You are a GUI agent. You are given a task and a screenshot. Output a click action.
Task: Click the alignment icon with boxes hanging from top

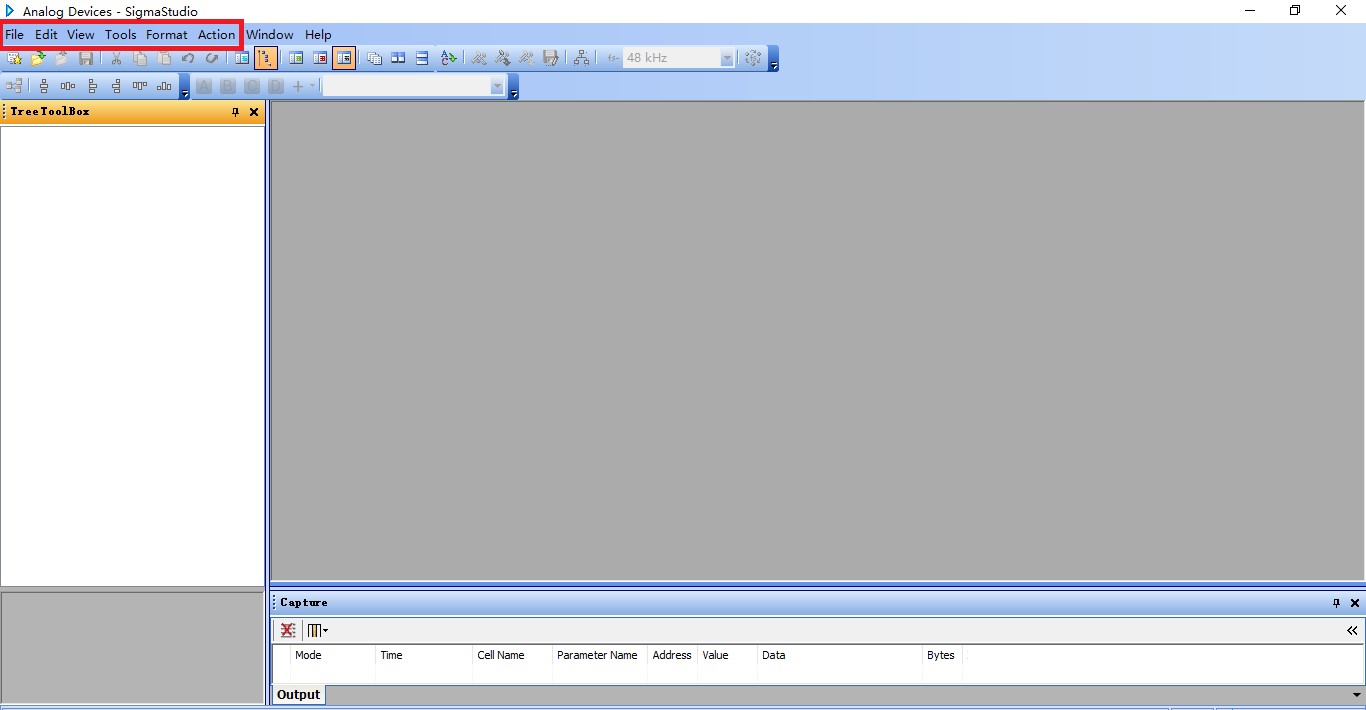pyautogui.click(x=140, y=86)
